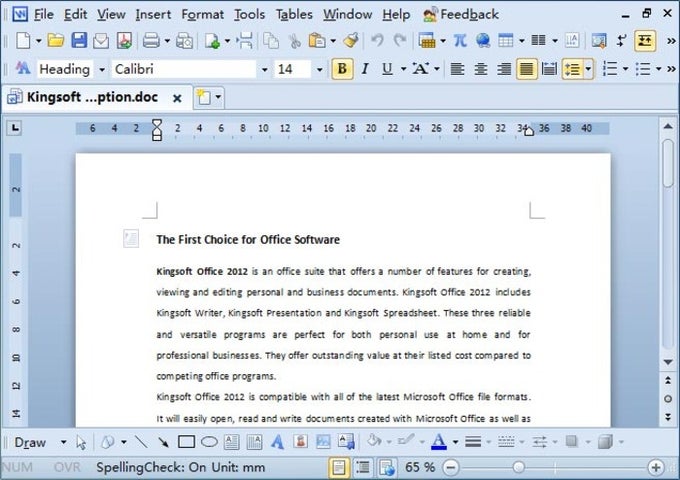Toggle Italic formatting
The height and width of the screenshot is (480, 680).
tap(365, 69)
